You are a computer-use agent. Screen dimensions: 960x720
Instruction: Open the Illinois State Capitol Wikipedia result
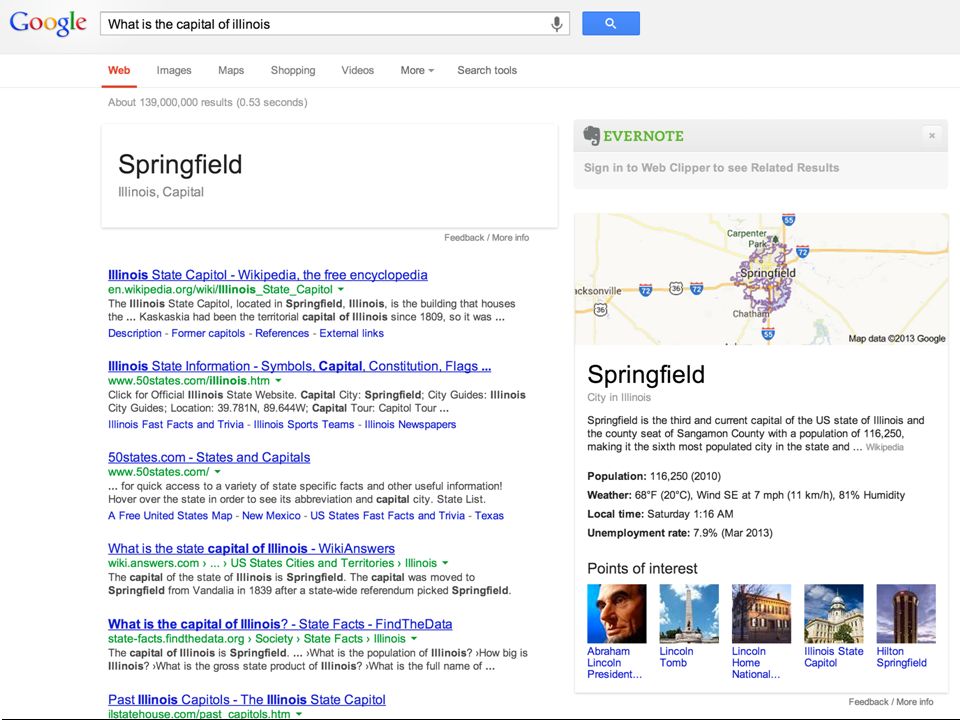(268, 275)
